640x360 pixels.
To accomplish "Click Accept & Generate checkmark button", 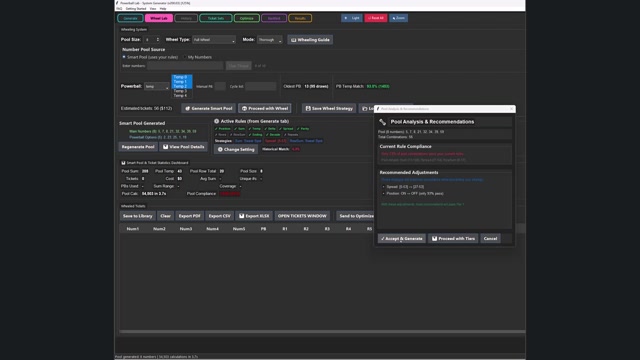I will pos(402,239).
